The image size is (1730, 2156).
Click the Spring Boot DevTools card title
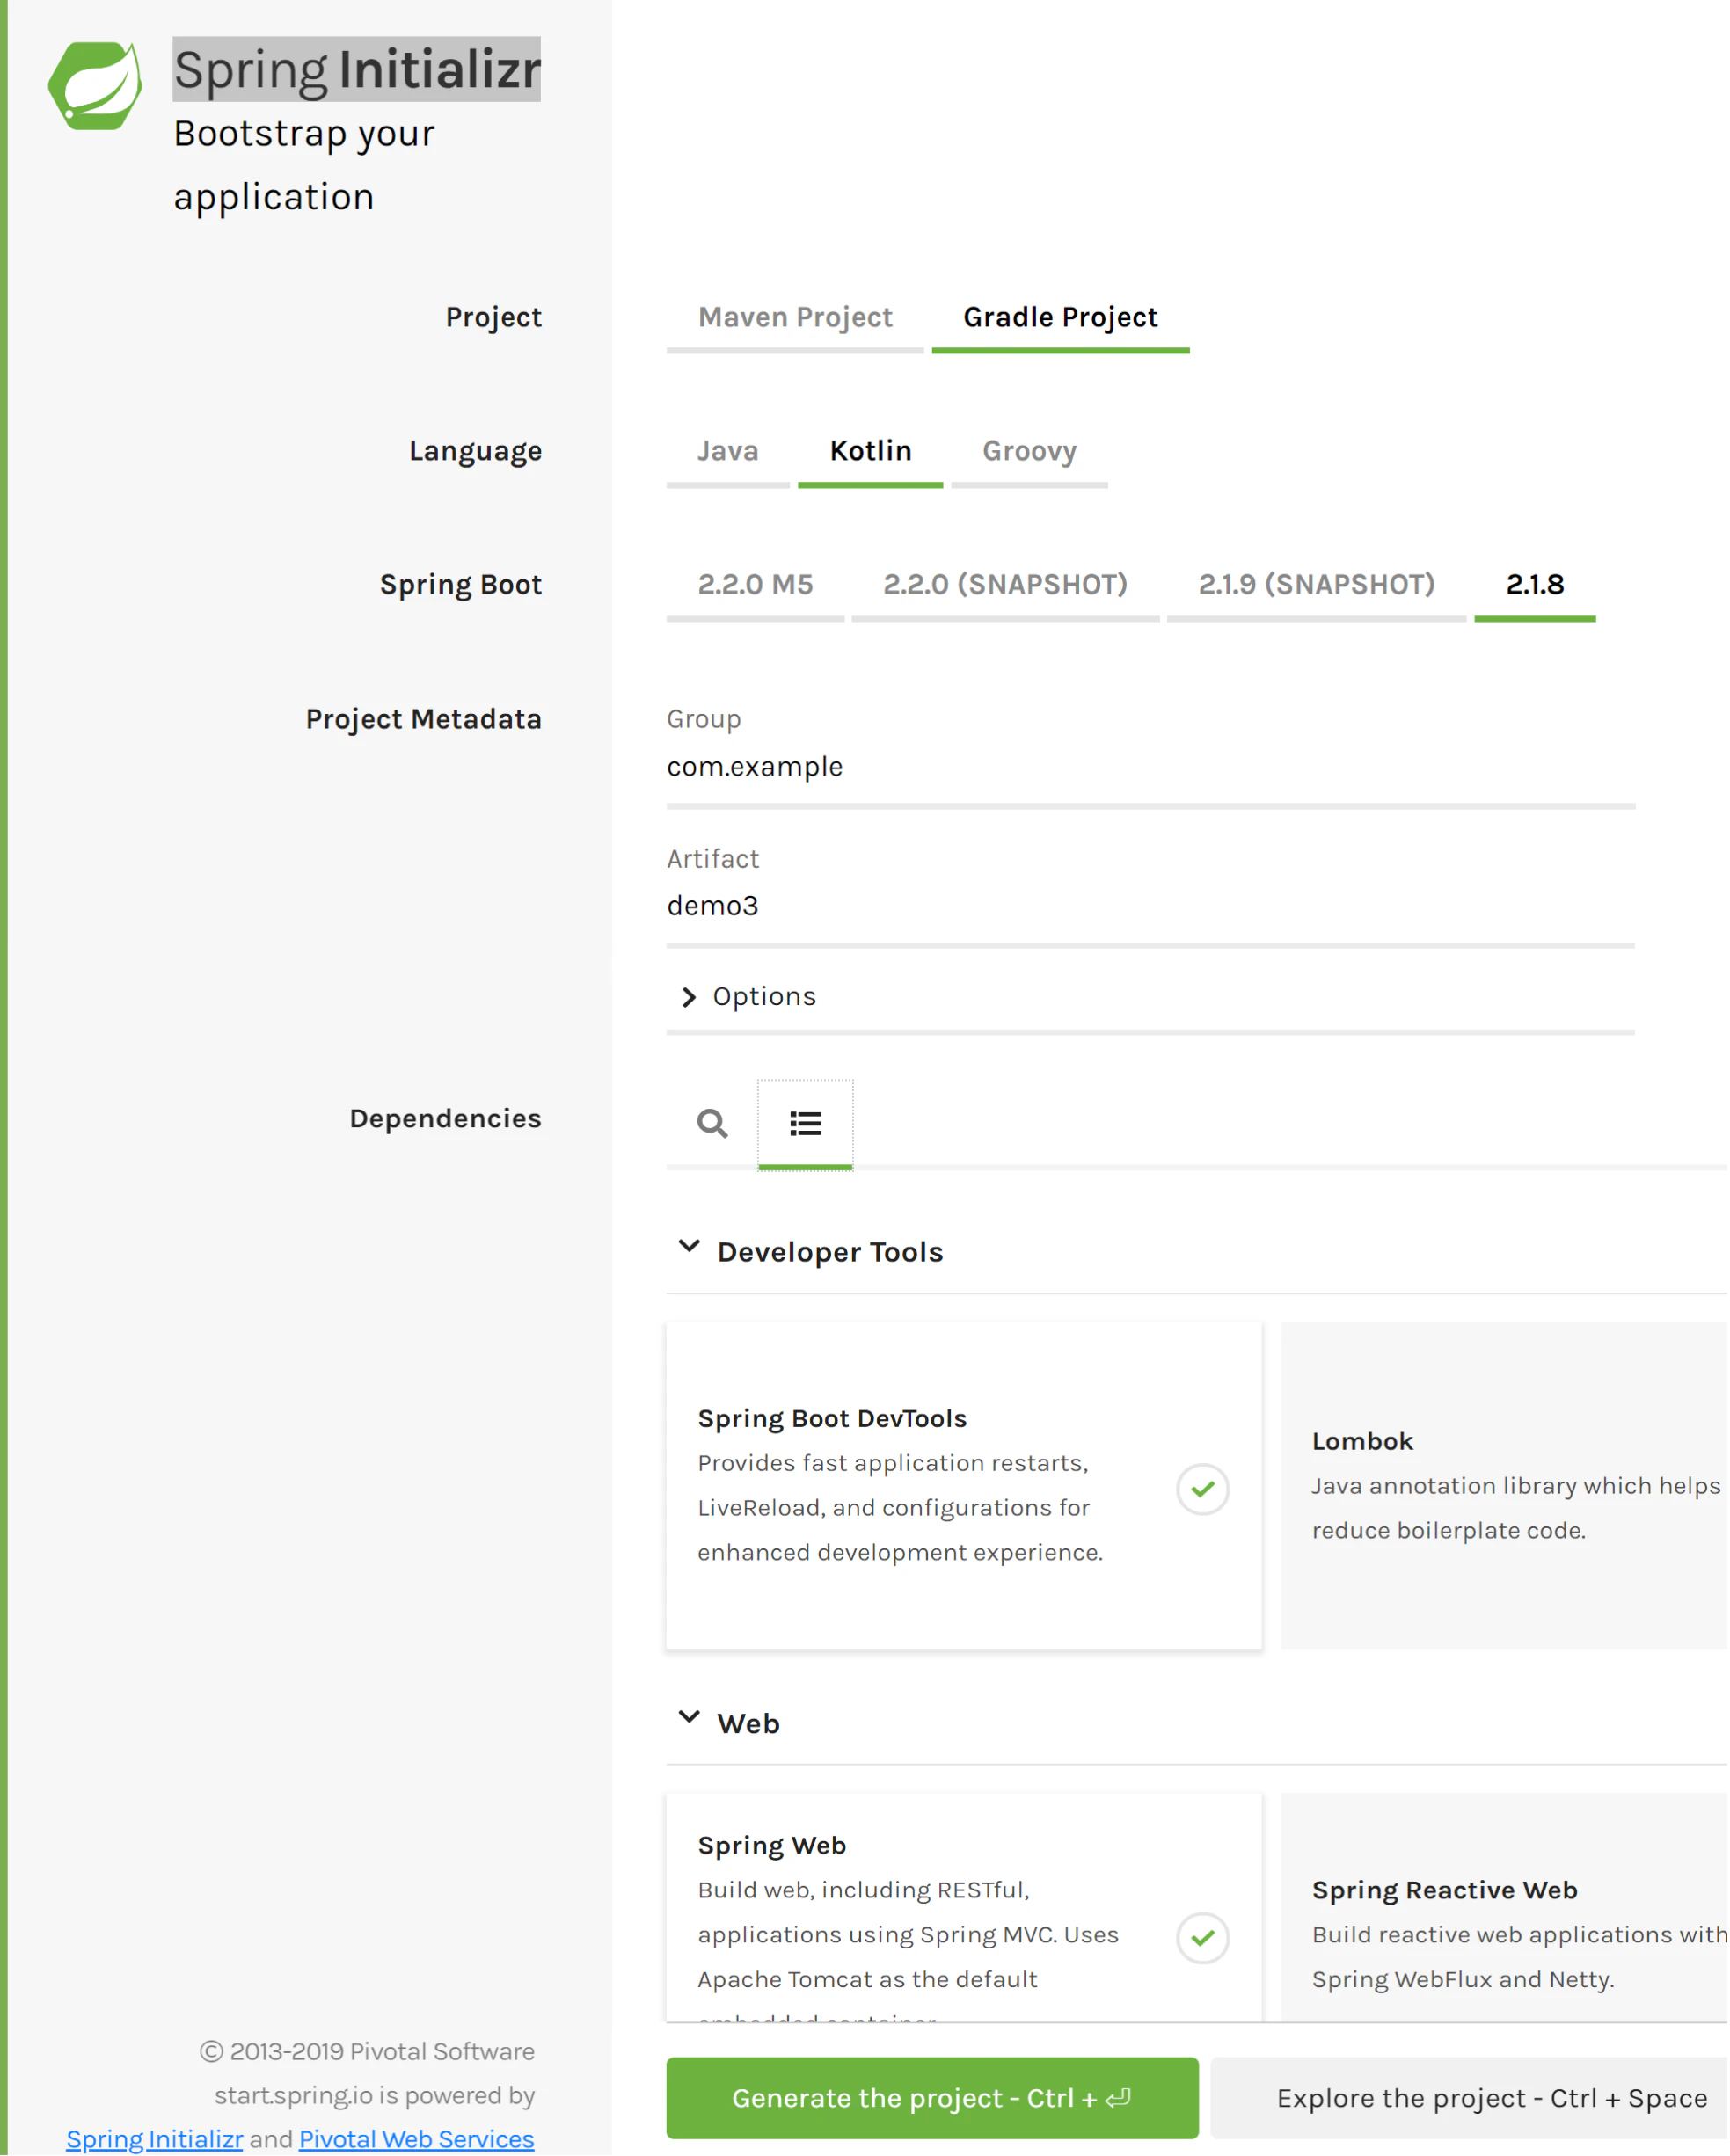(832, 1418)
